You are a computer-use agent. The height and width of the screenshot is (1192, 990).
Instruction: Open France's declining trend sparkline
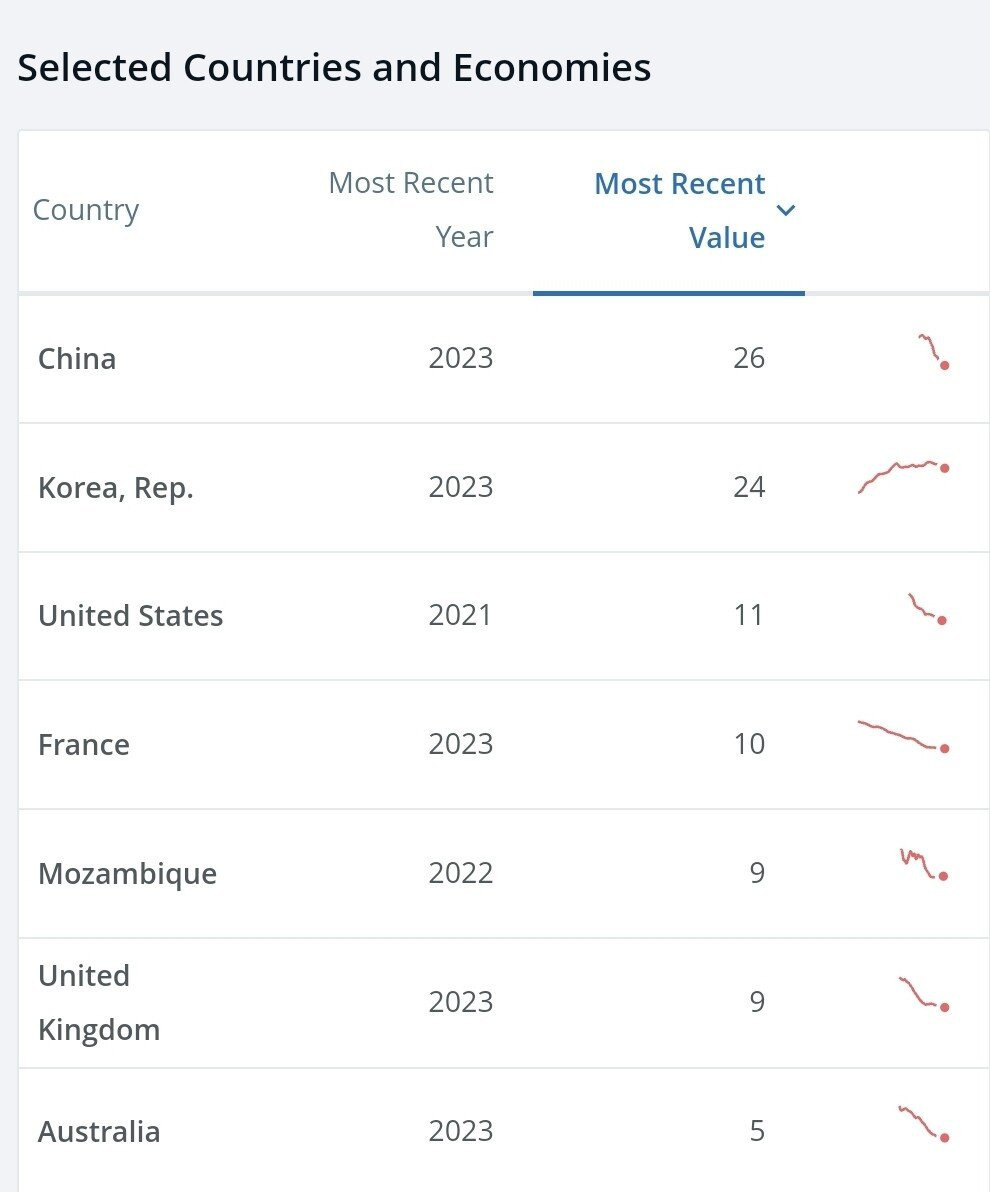[x=903, y=736]
